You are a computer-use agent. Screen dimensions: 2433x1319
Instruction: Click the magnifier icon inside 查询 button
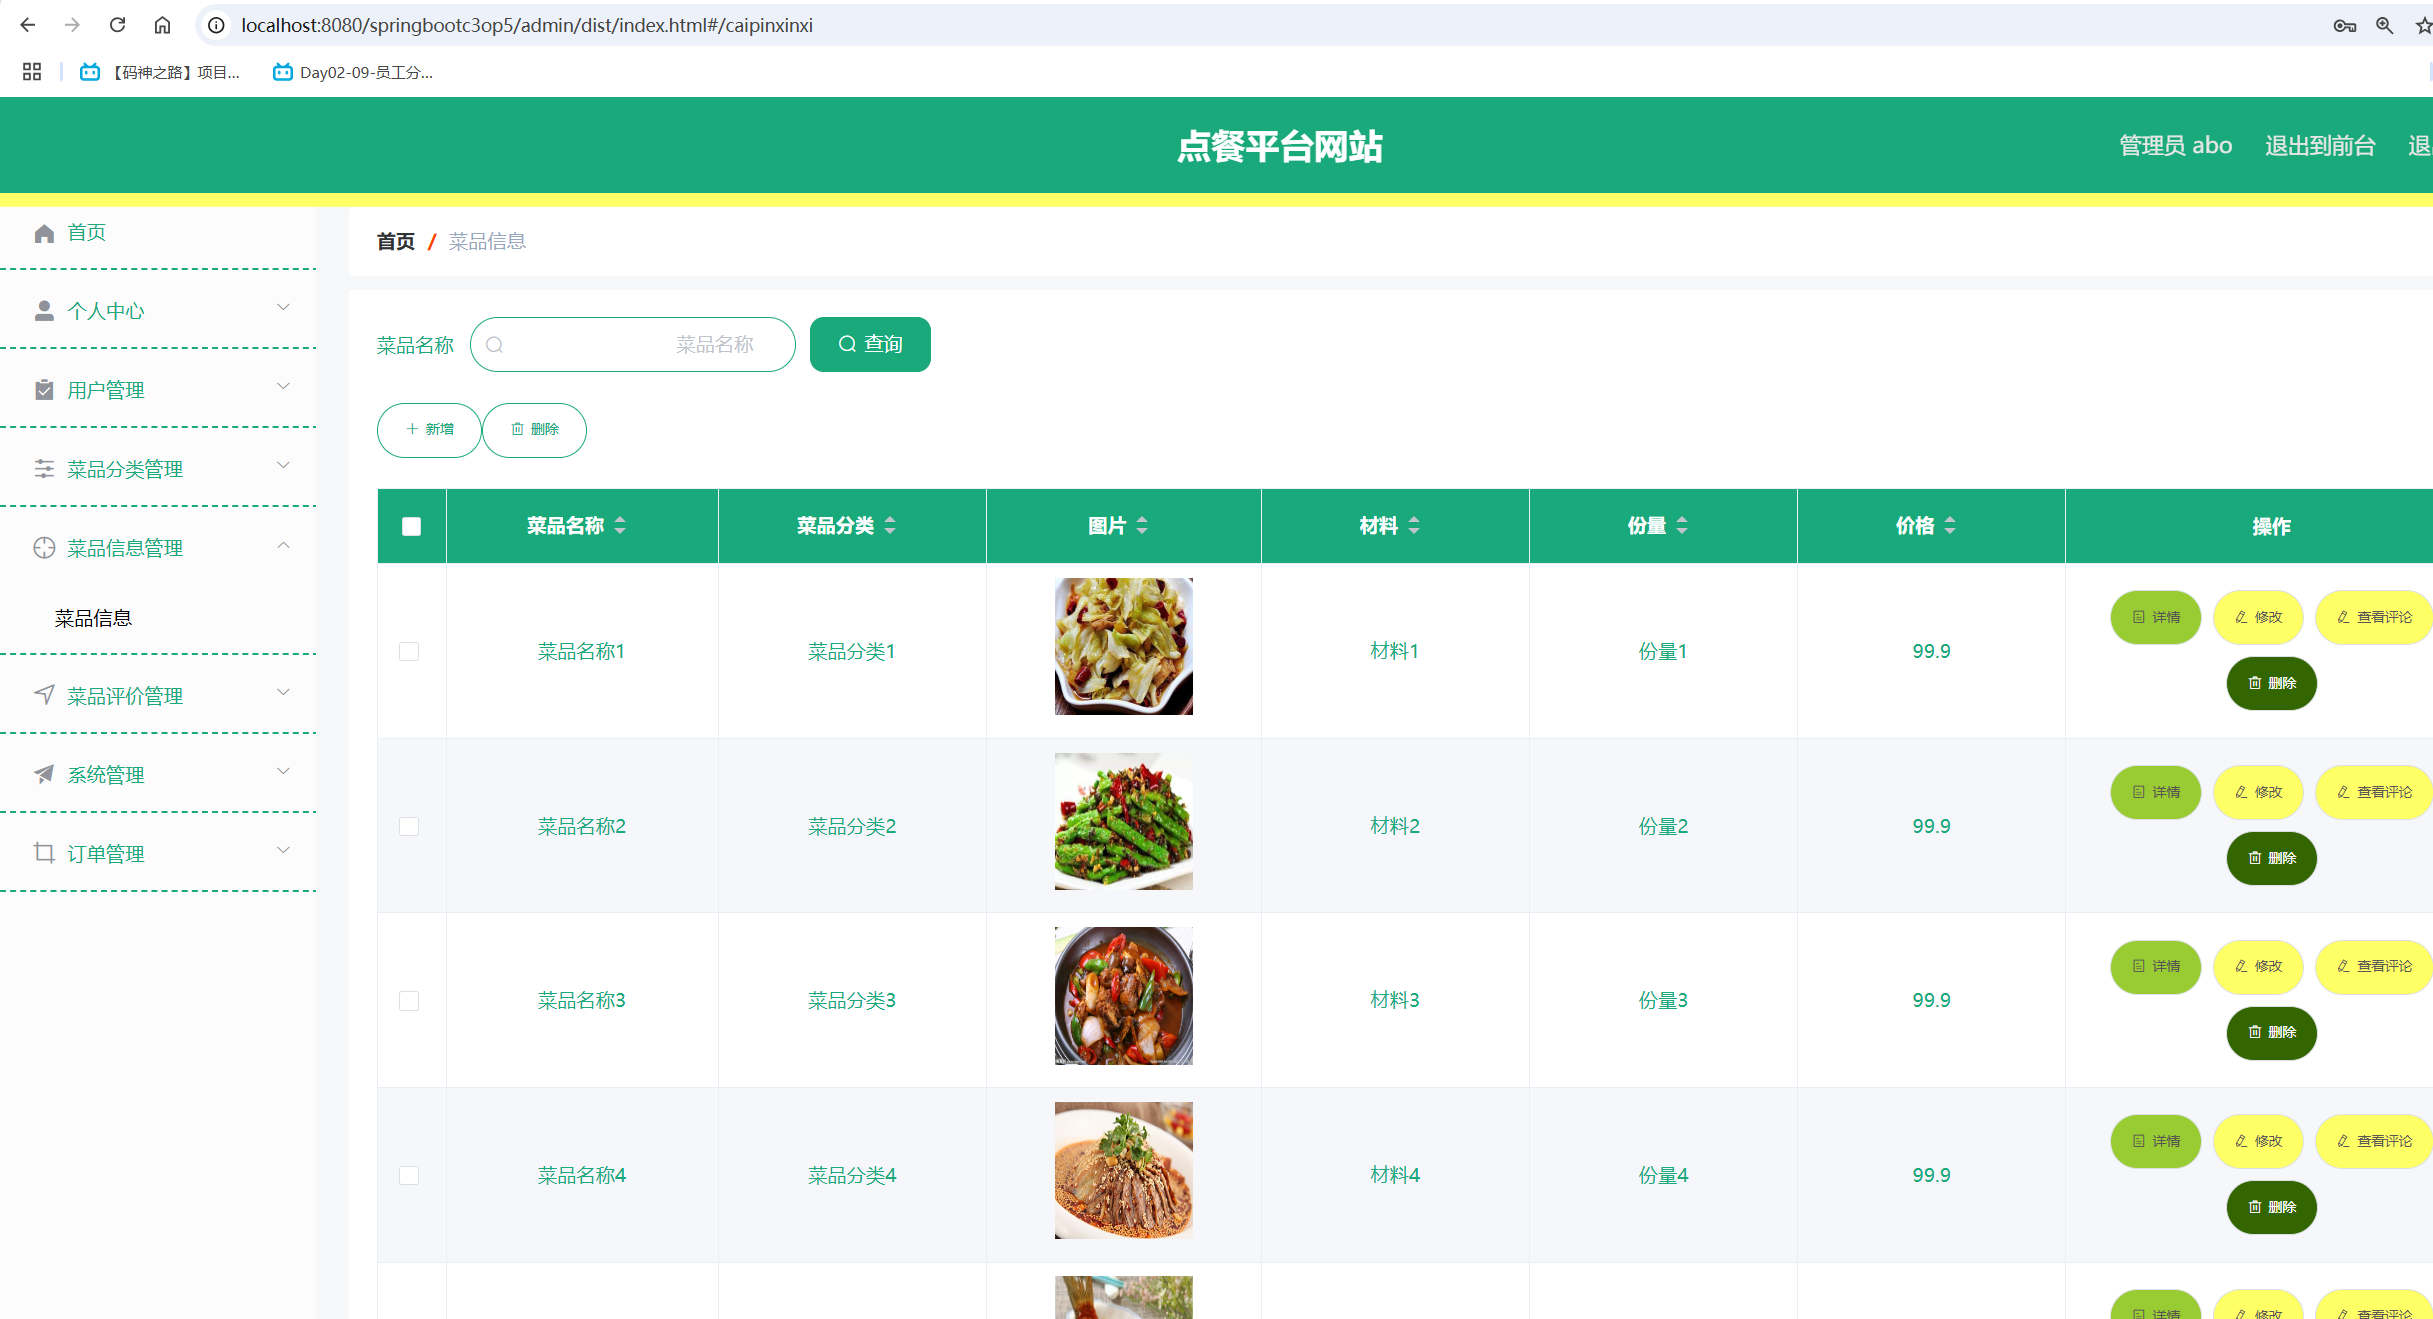tap(847, 344)
